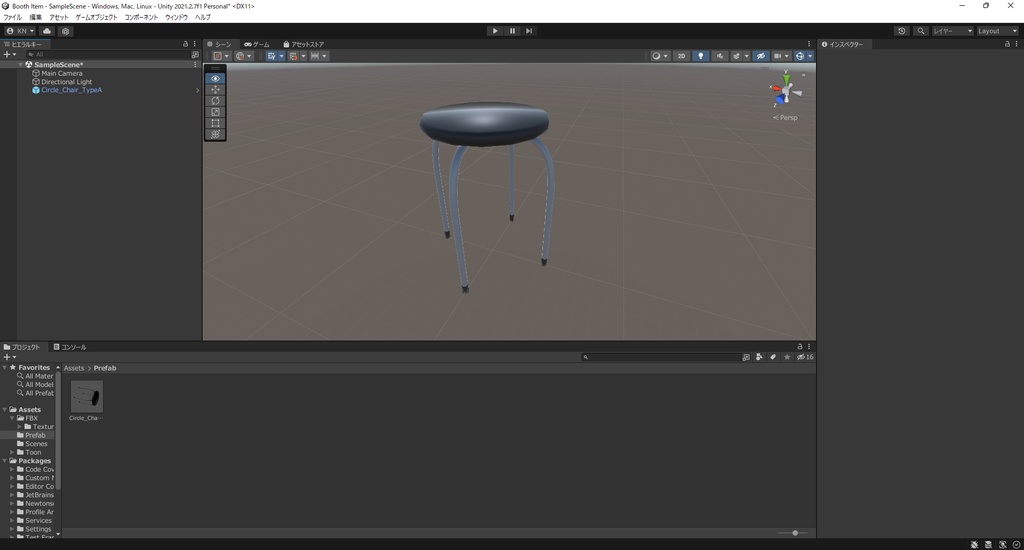Open the Layout dropdown
The image size is (1024, 550).
click(997, 31)
